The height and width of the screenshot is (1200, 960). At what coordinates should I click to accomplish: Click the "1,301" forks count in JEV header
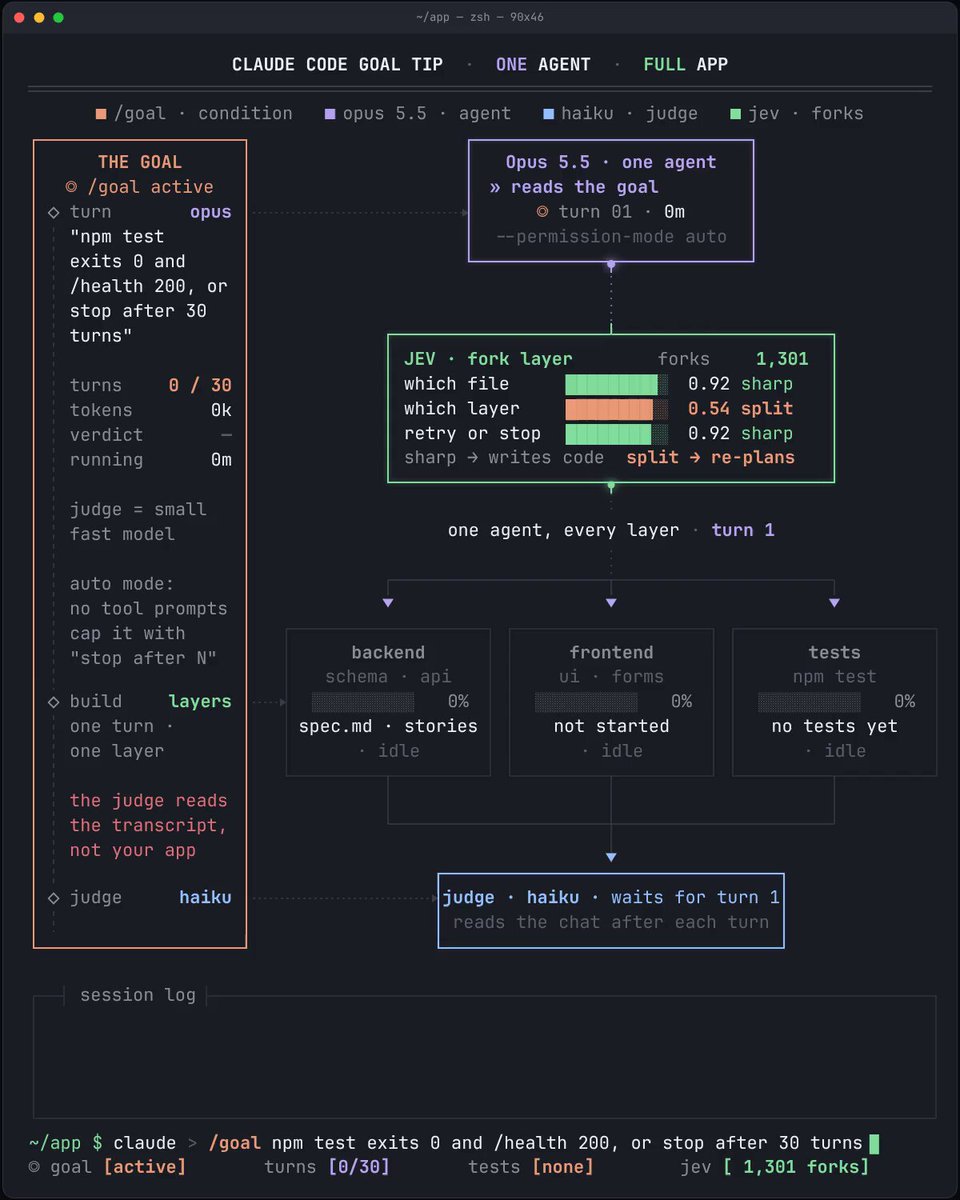(x=782, y=359)
